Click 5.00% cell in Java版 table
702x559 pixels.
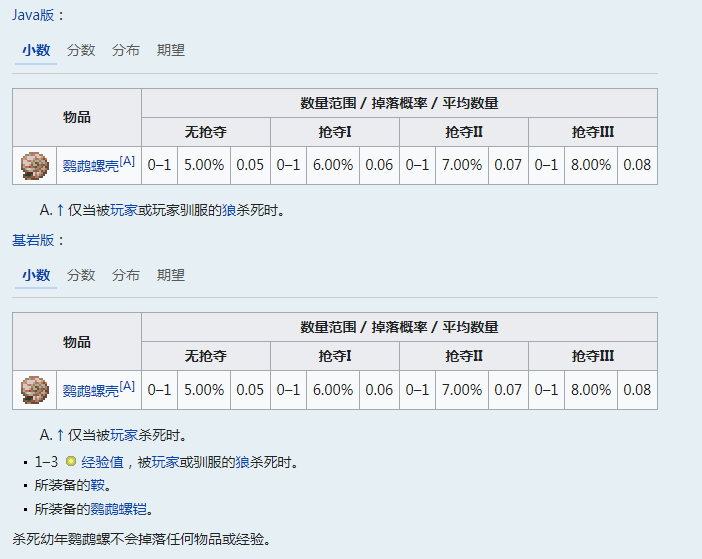(204, 165)
